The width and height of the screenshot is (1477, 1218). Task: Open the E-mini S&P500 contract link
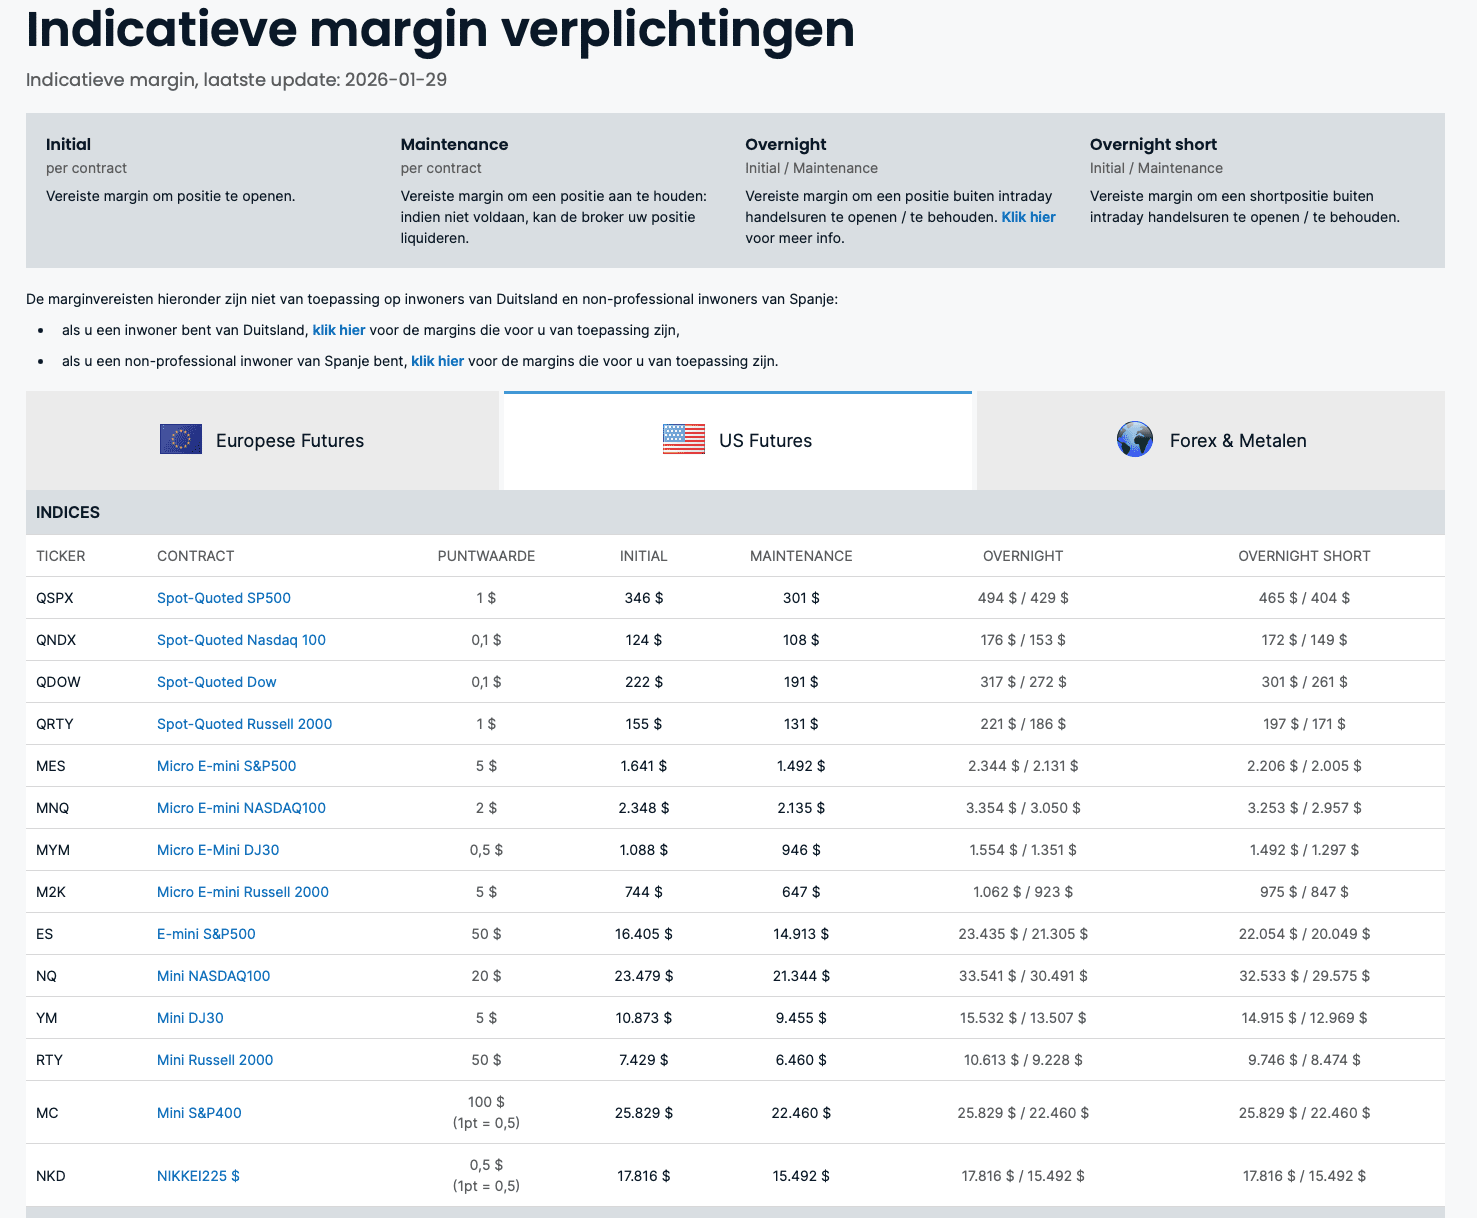pos(206,934)
